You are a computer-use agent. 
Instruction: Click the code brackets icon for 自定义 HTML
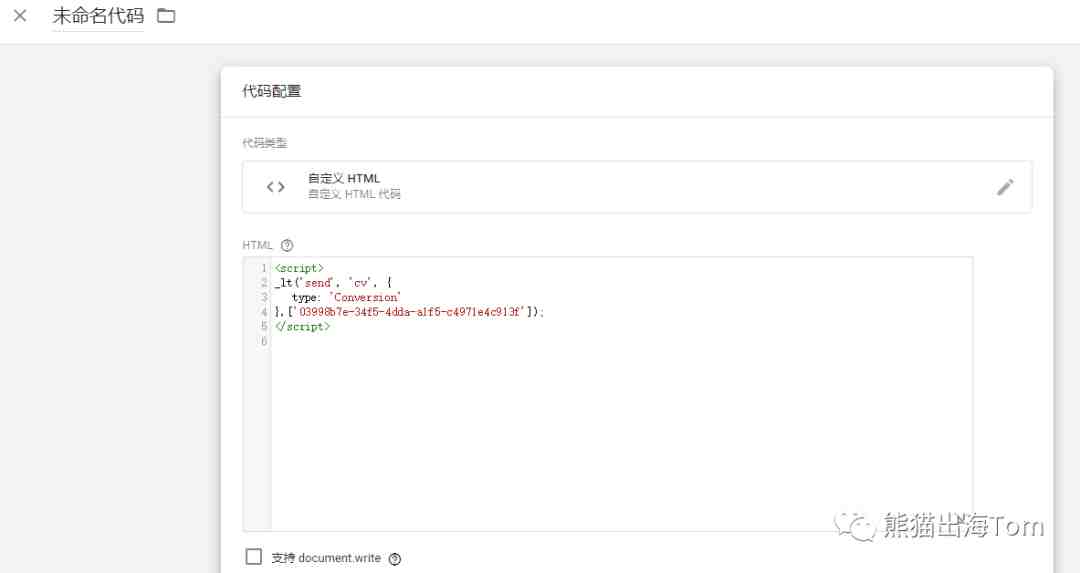point(276,187)
